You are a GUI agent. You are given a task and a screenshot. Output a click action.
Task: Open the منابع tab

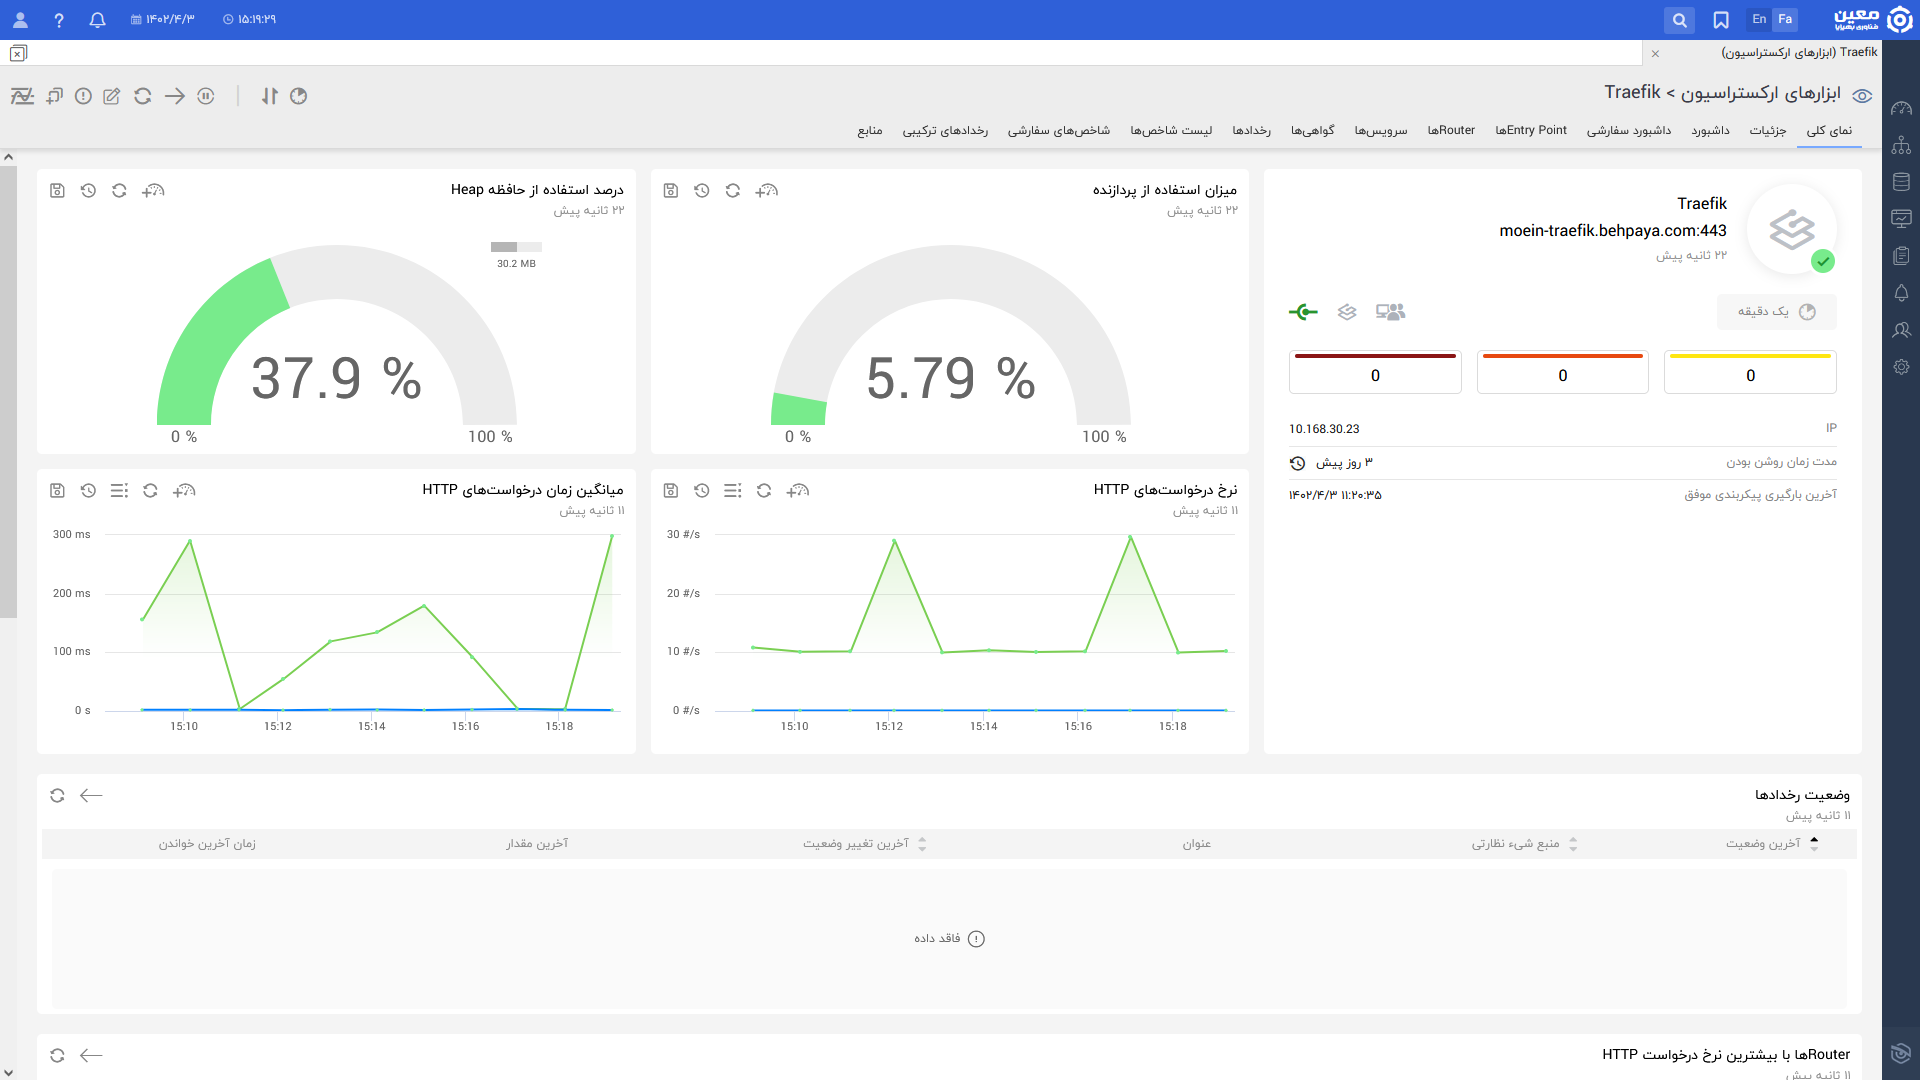point(870,130)
